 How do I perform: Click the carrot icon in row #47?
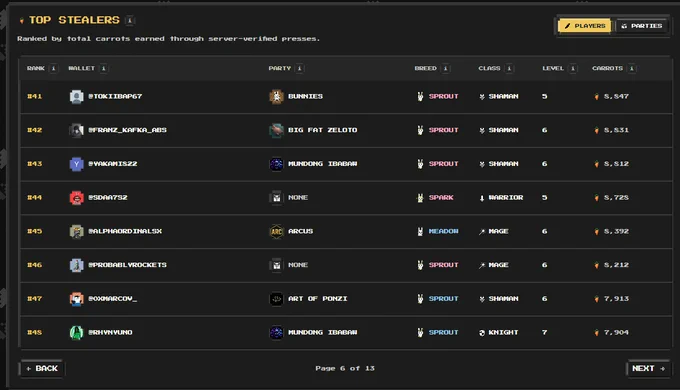[x=597, y=298]
